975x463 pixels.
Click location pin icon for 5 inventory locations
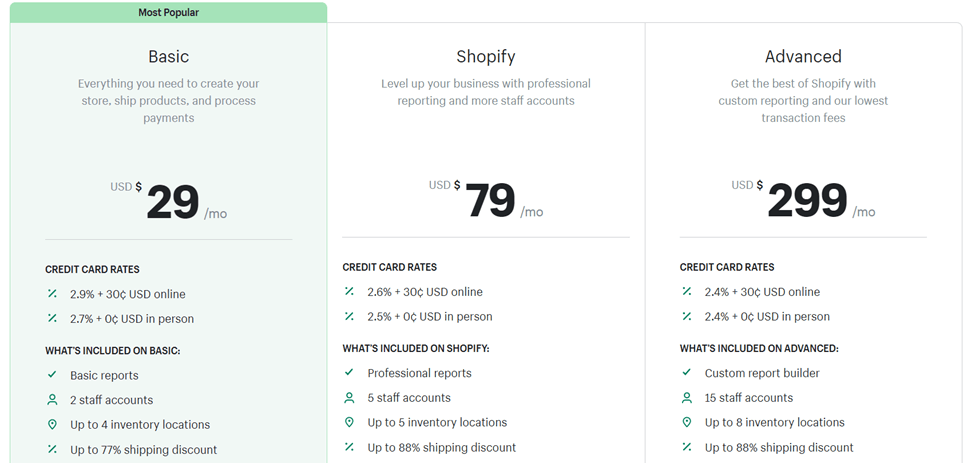(349, 422)
